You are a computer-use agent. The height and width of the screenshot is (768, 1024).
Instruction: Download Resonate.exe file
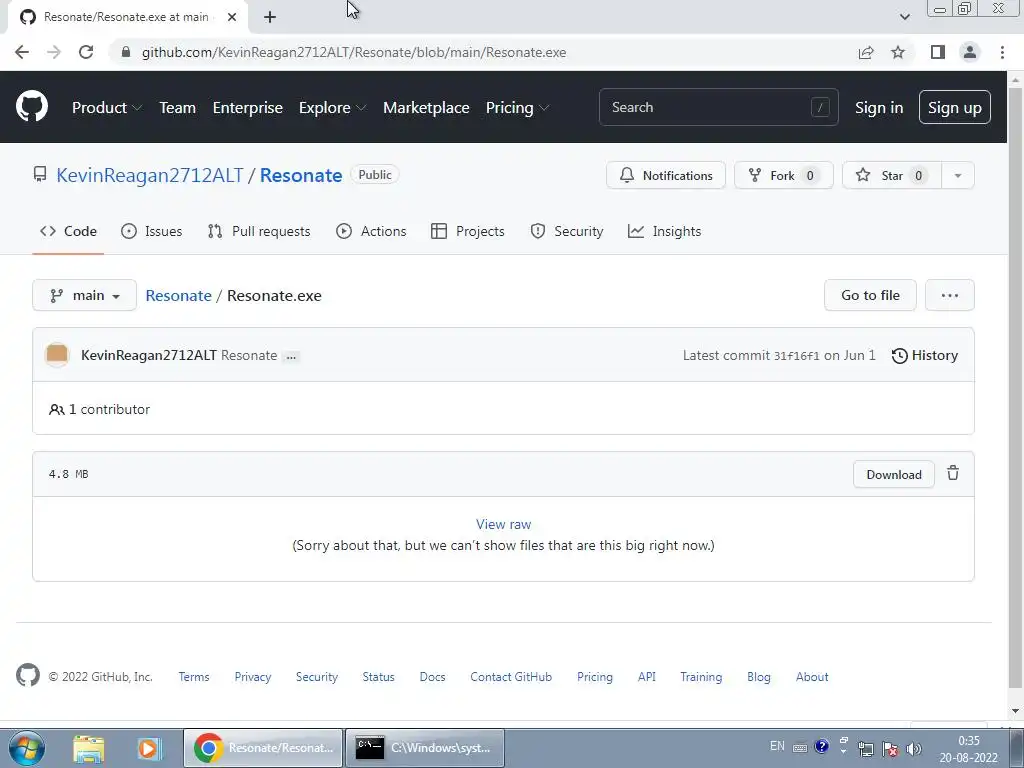click(x=894, y=474)
